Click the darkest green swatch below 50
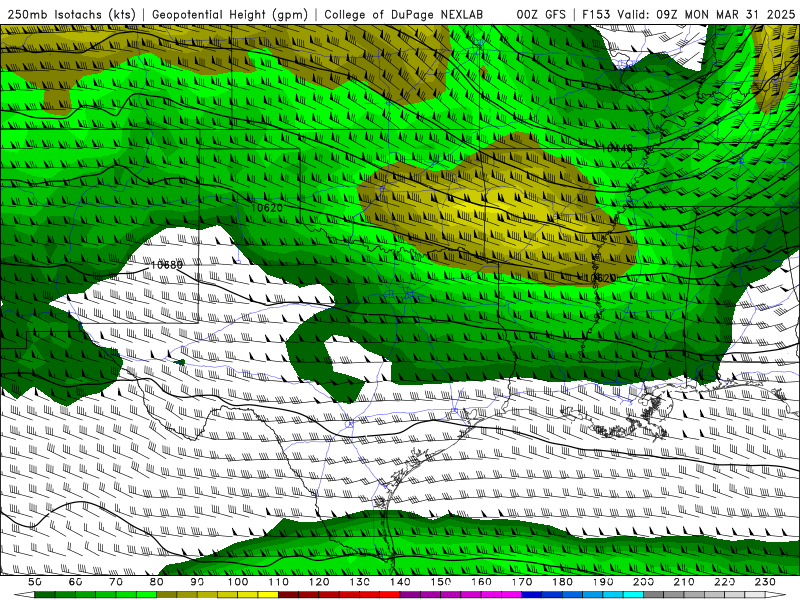This screenshot has width=800, height=600. [45, 595]
